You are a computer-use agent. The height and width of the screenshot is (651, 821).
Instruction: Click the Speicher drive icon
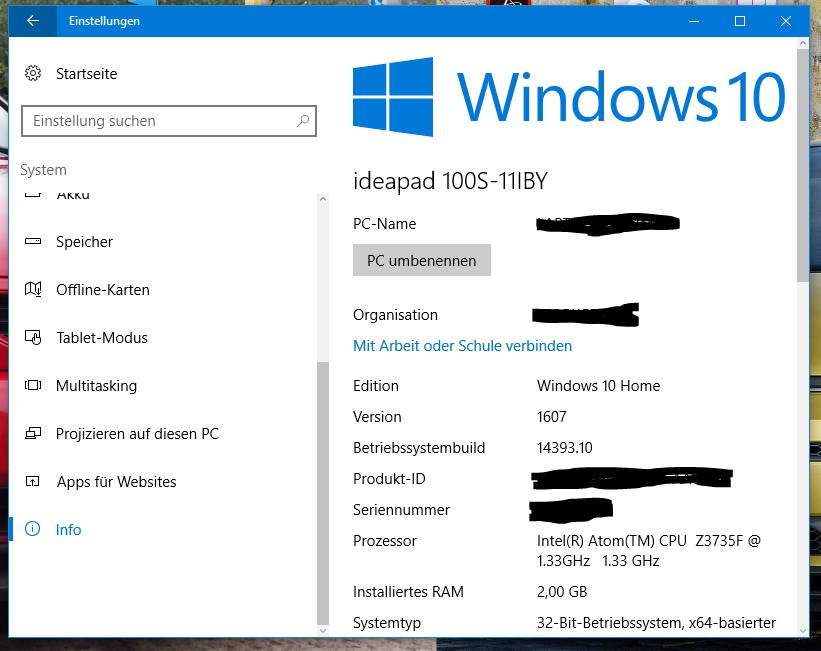pos(33,241)
